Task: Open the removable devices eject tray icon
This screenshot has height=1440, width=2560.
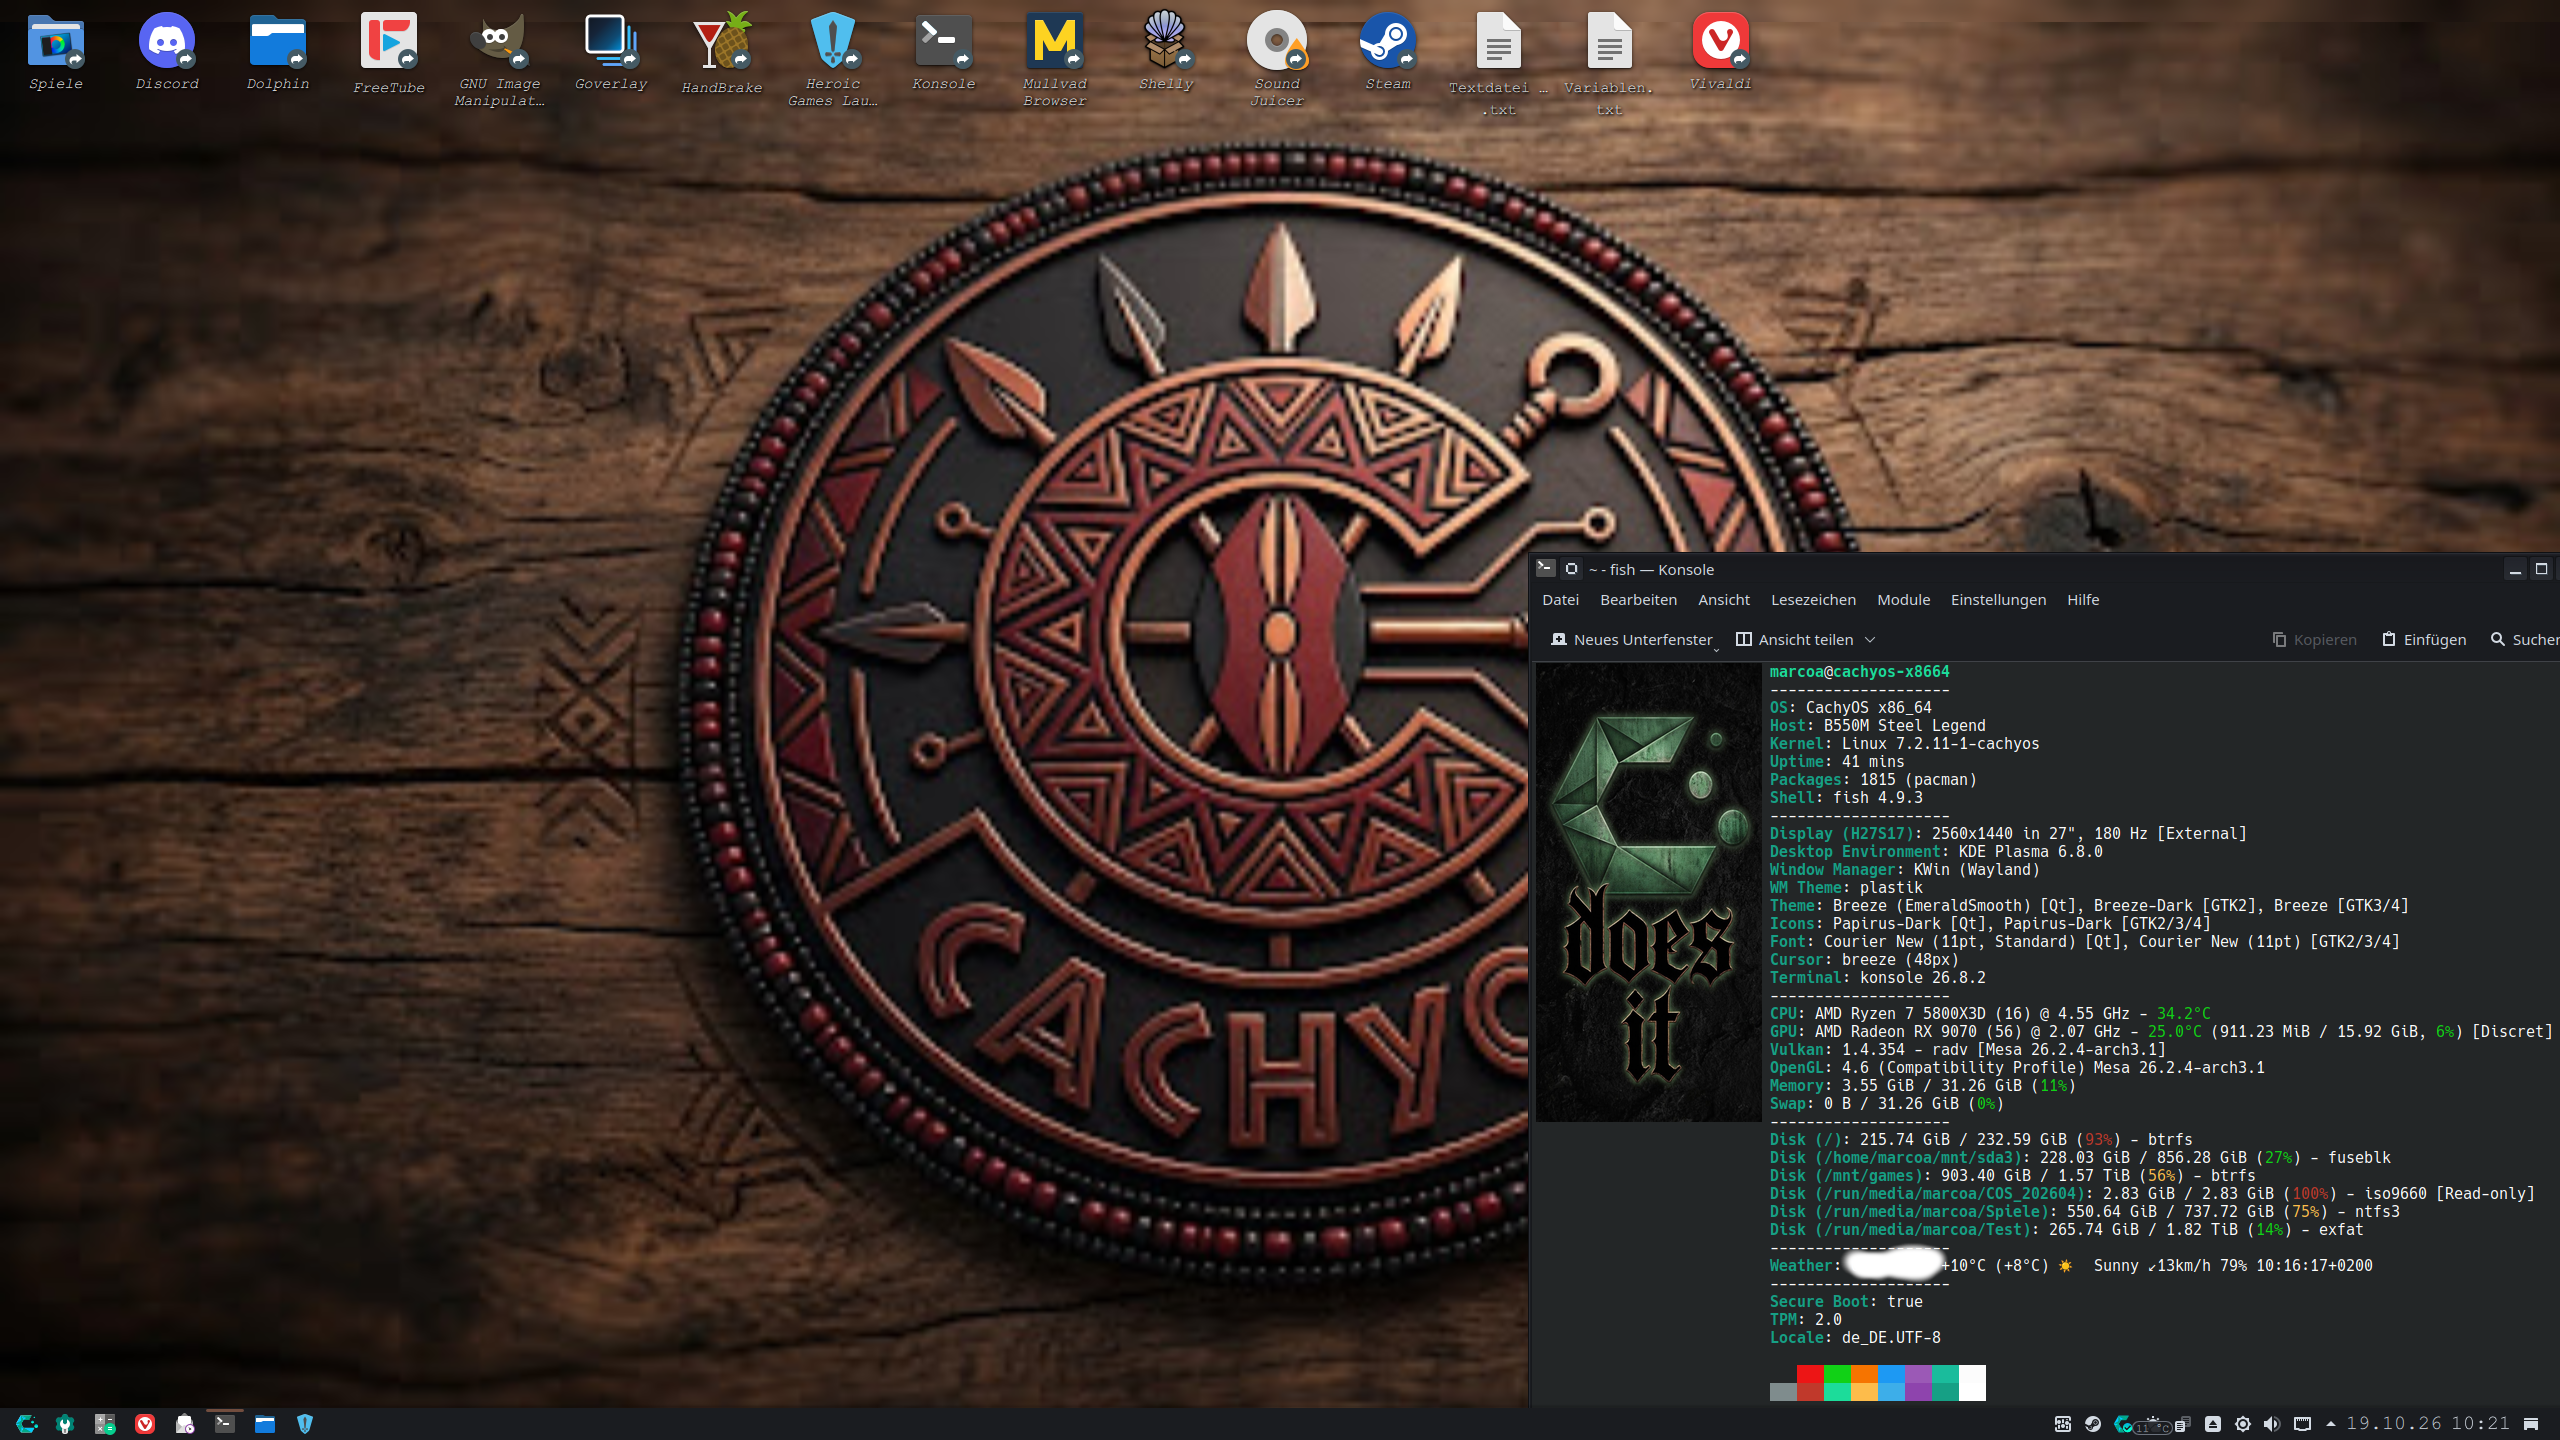Action: point(2213,1424)
